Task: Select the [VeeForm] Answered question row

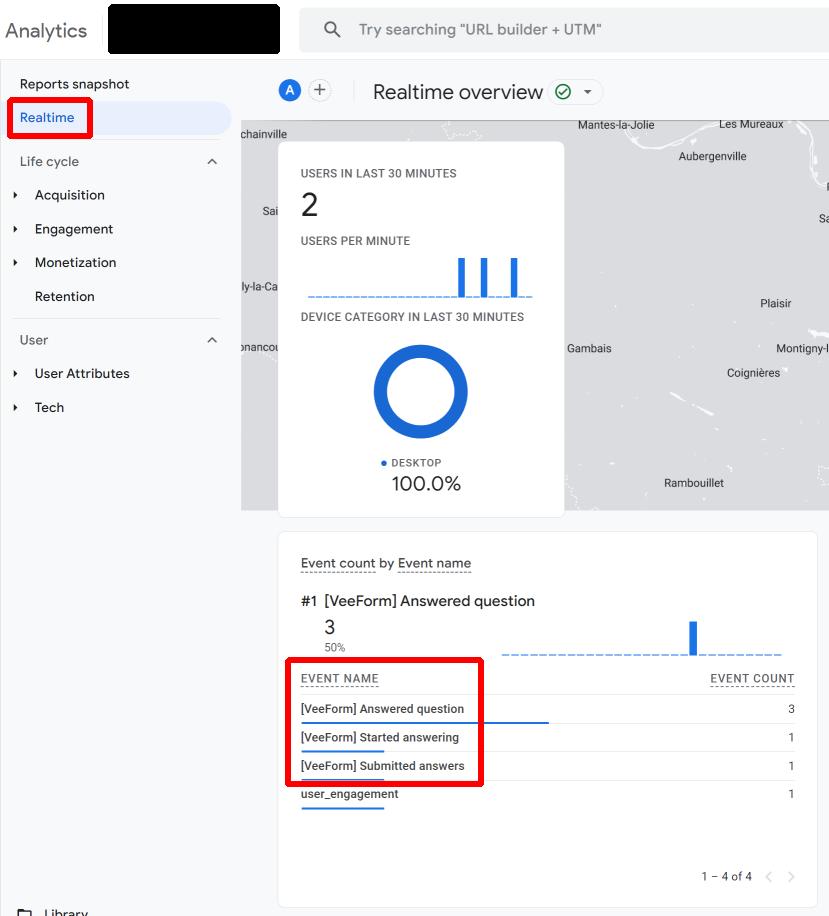Action: pyautogui.click(x=547, y=709)
